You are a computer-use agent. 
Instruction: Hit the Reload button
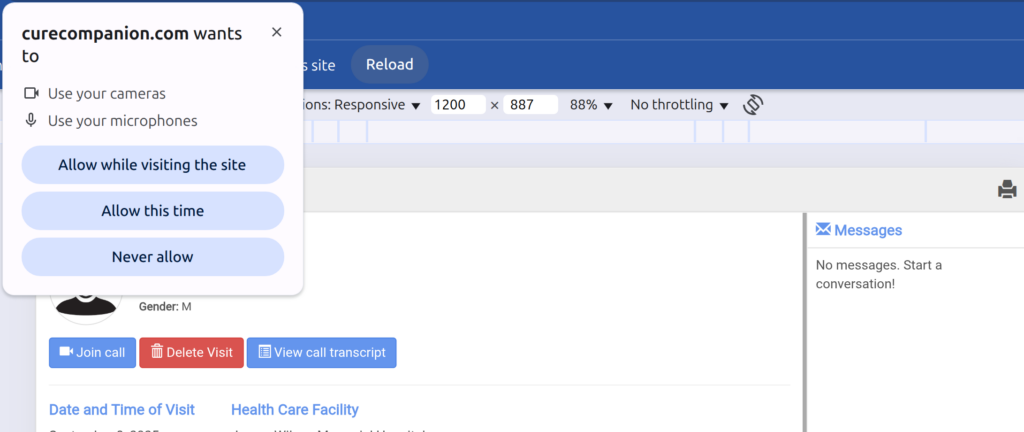click(389, 65)
